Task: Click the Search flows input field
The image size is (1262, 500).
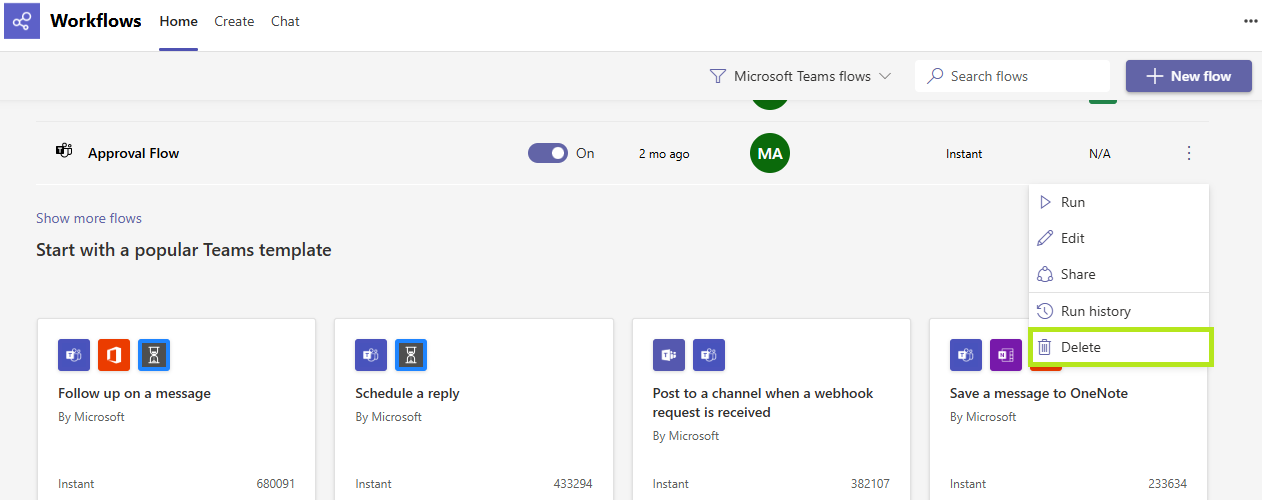Action: coord(1012,76)
